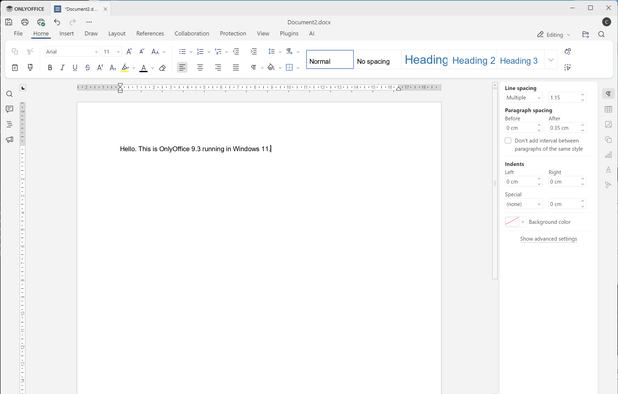Viewport: 618px width, 394px height.
Task: Apply the font color button
Action: [x=143, y=68]
